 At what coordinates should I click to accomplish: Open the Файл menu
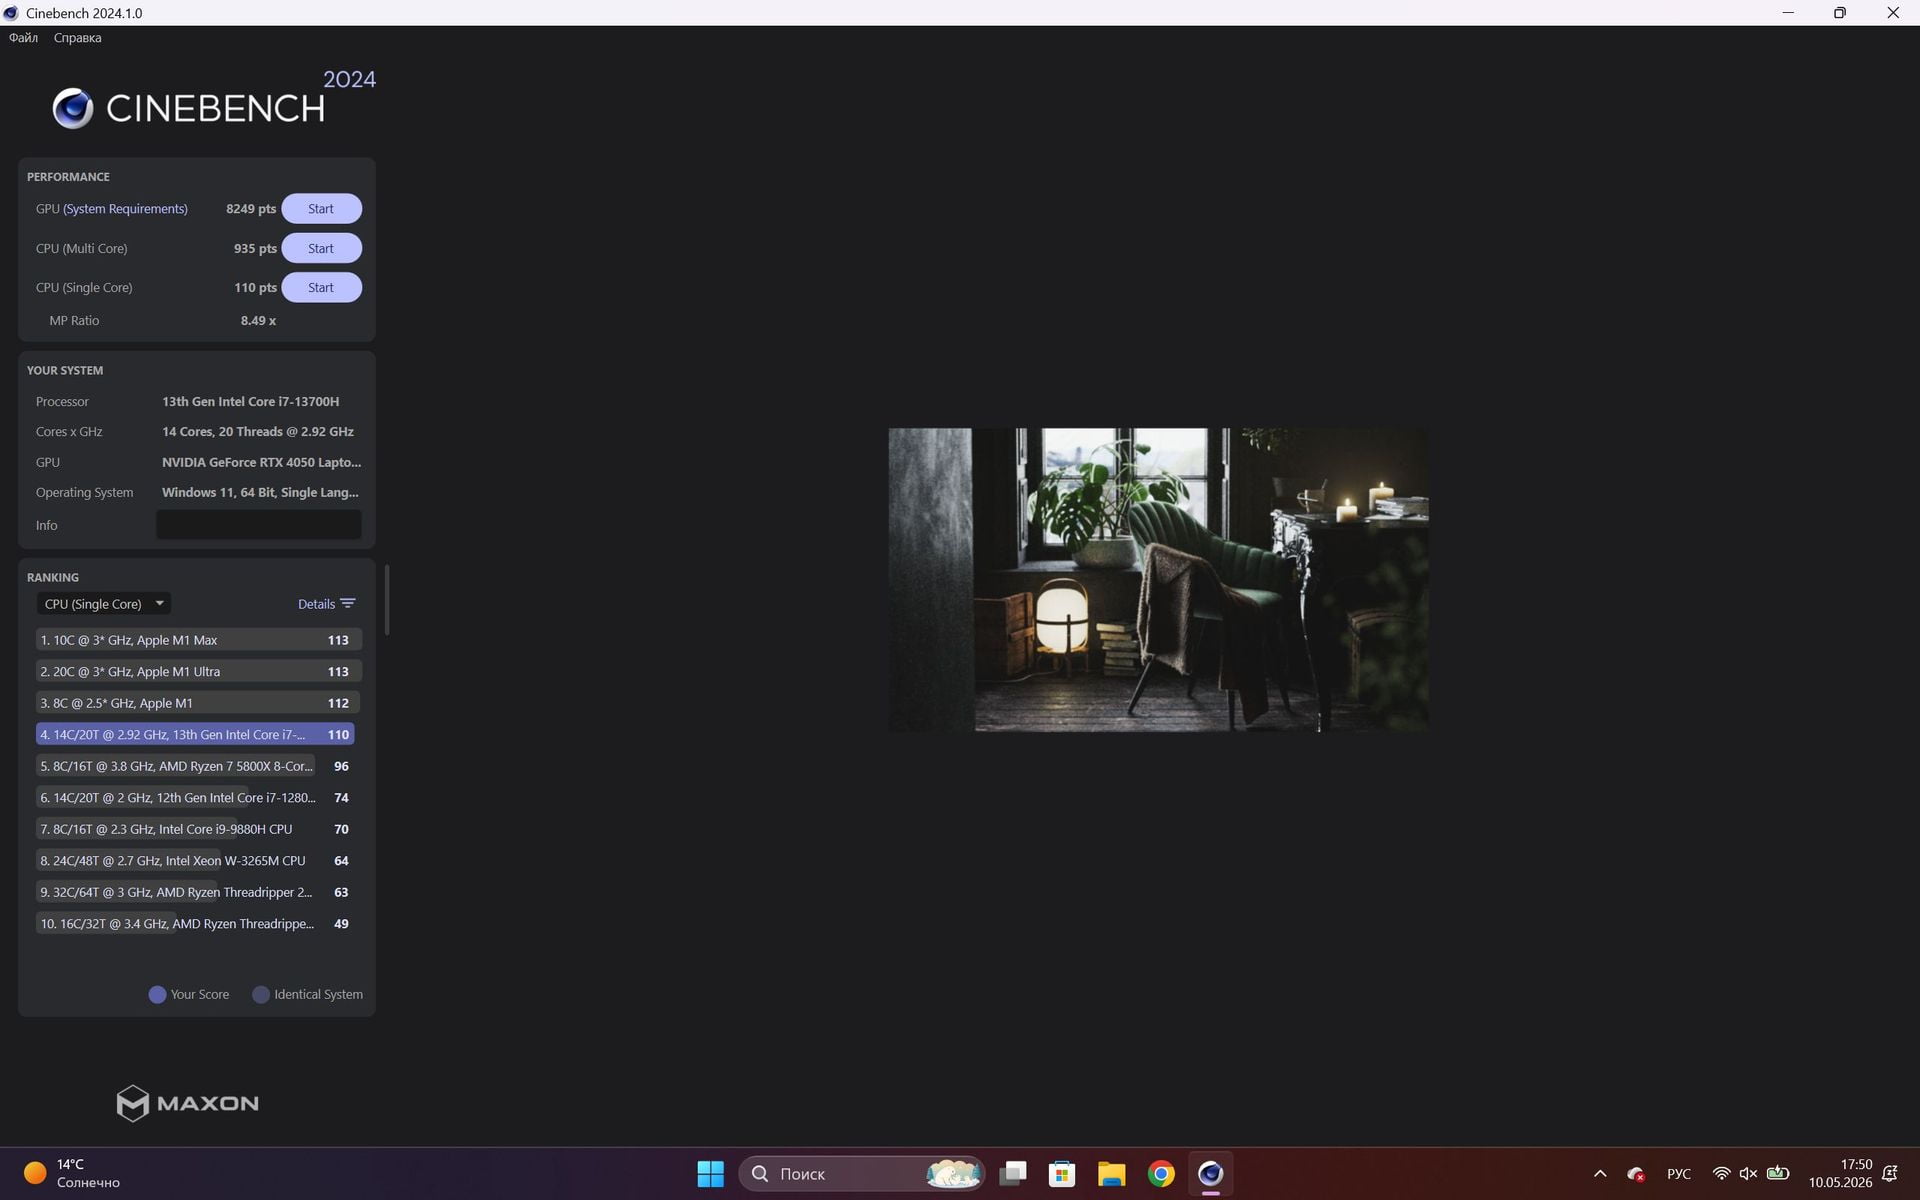pos(23,38)
